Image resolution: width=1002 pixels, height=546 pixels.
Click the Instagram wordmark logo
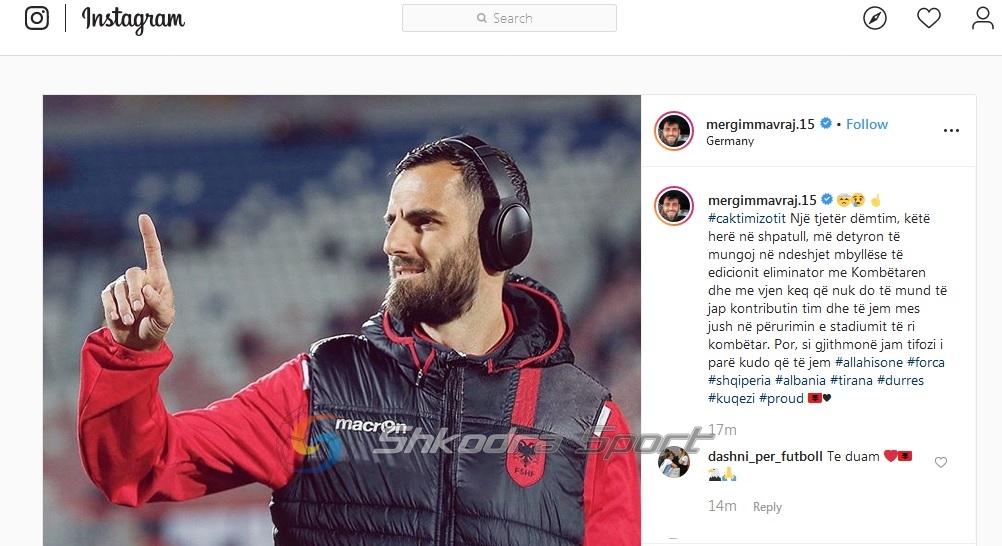133,20
